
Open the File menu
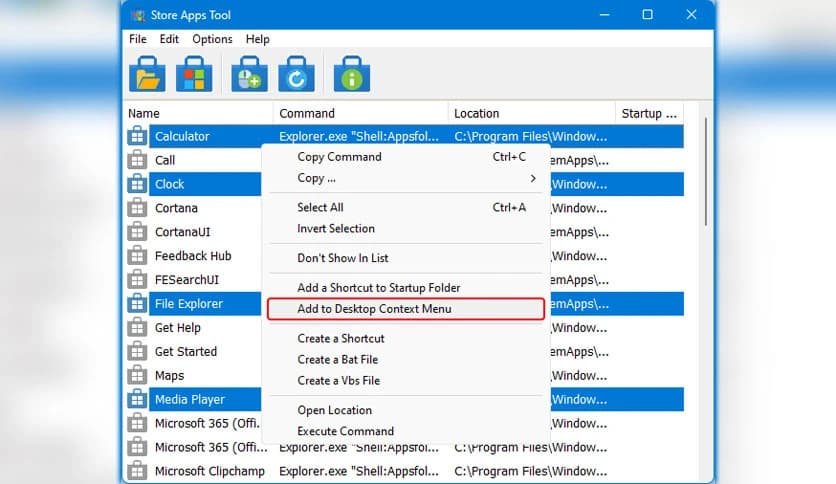pyautogui.click(x=138, y=39)
